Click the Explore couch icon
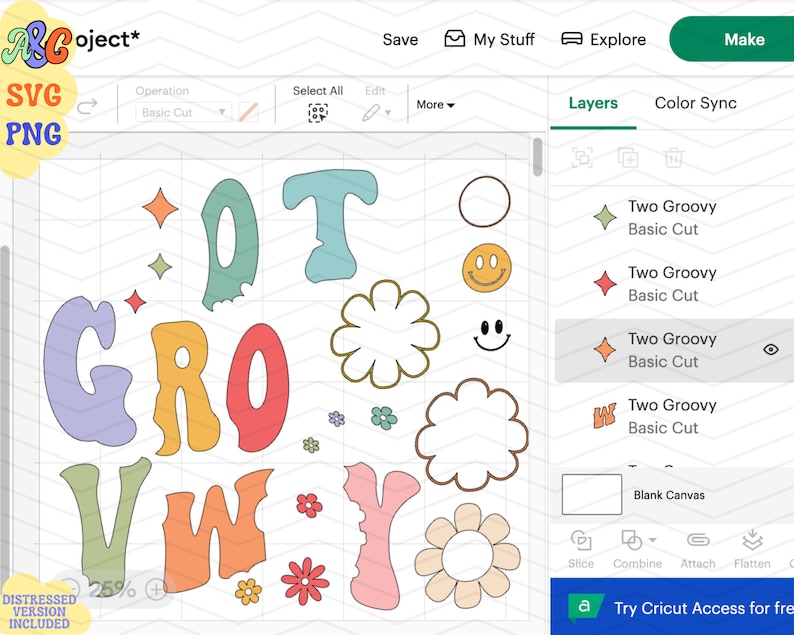 pos(572,38)
